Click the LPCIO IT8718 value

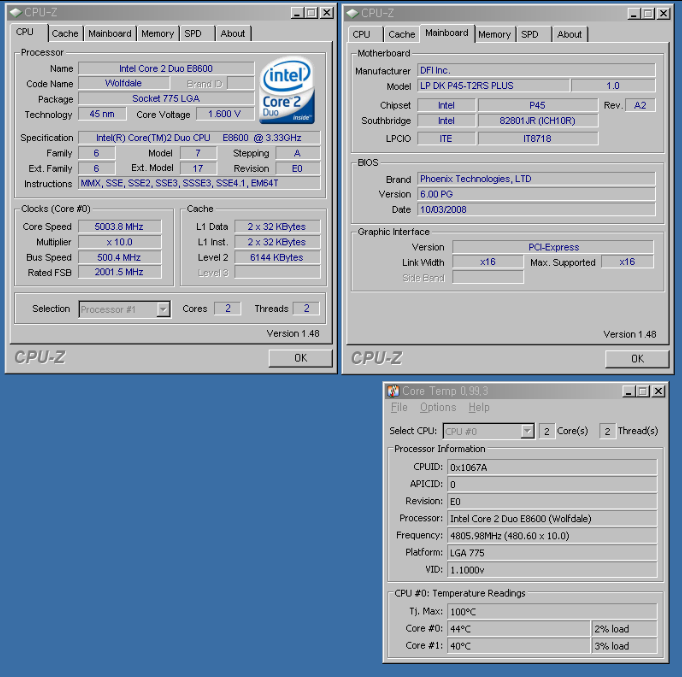point(538,139)
